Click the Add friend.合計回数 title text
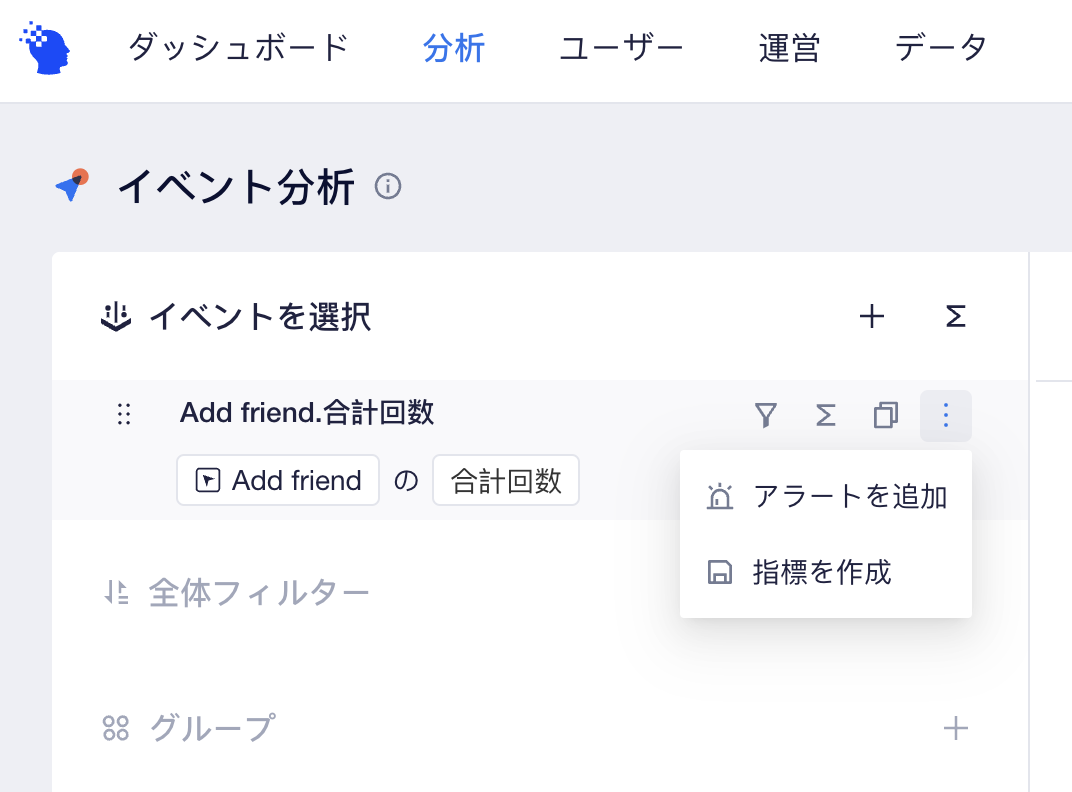Screen dimensions: 1072x792 [306, 413]
